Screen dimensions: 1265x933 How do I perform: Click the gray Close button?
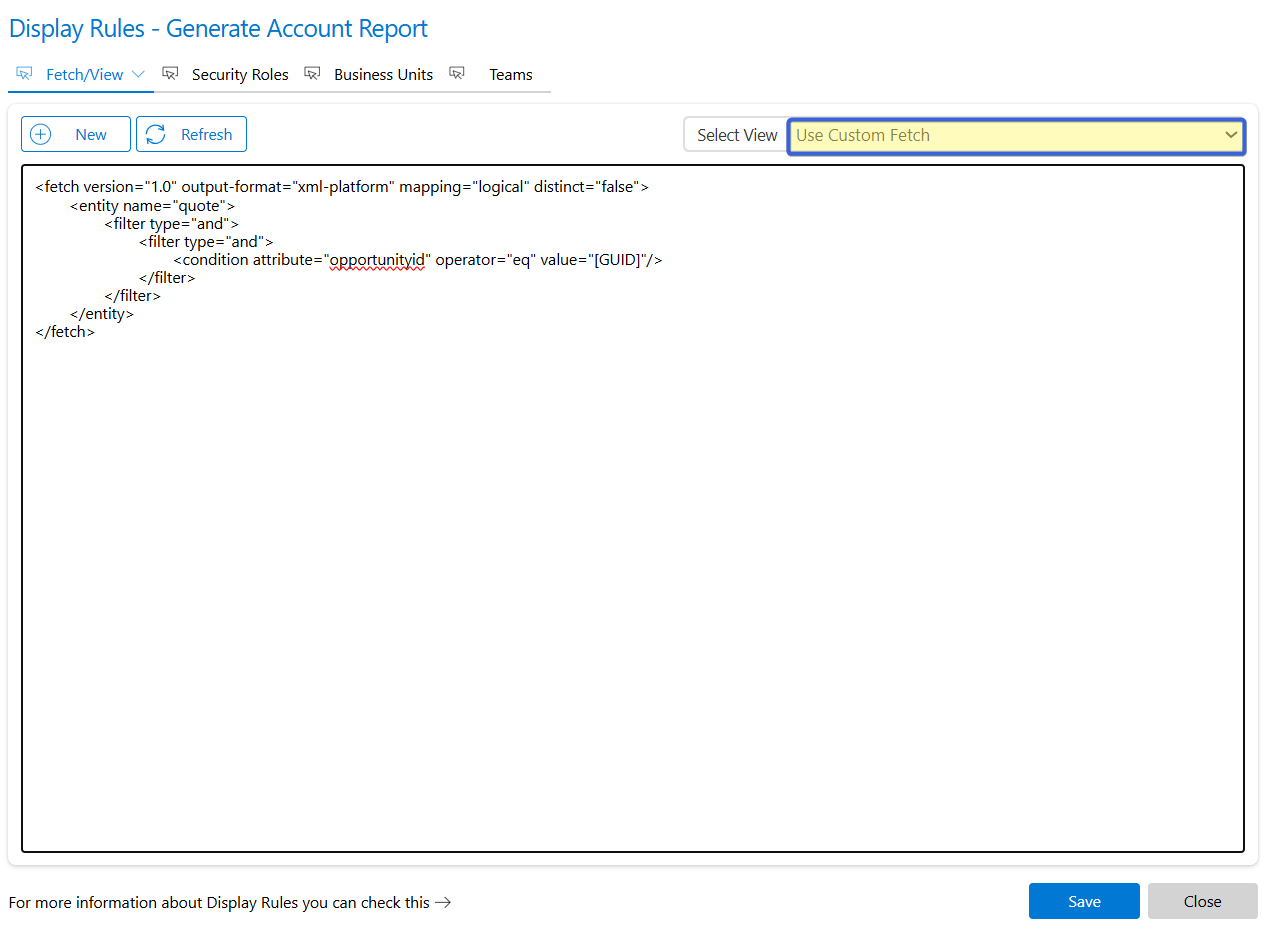pos(1202,901)
